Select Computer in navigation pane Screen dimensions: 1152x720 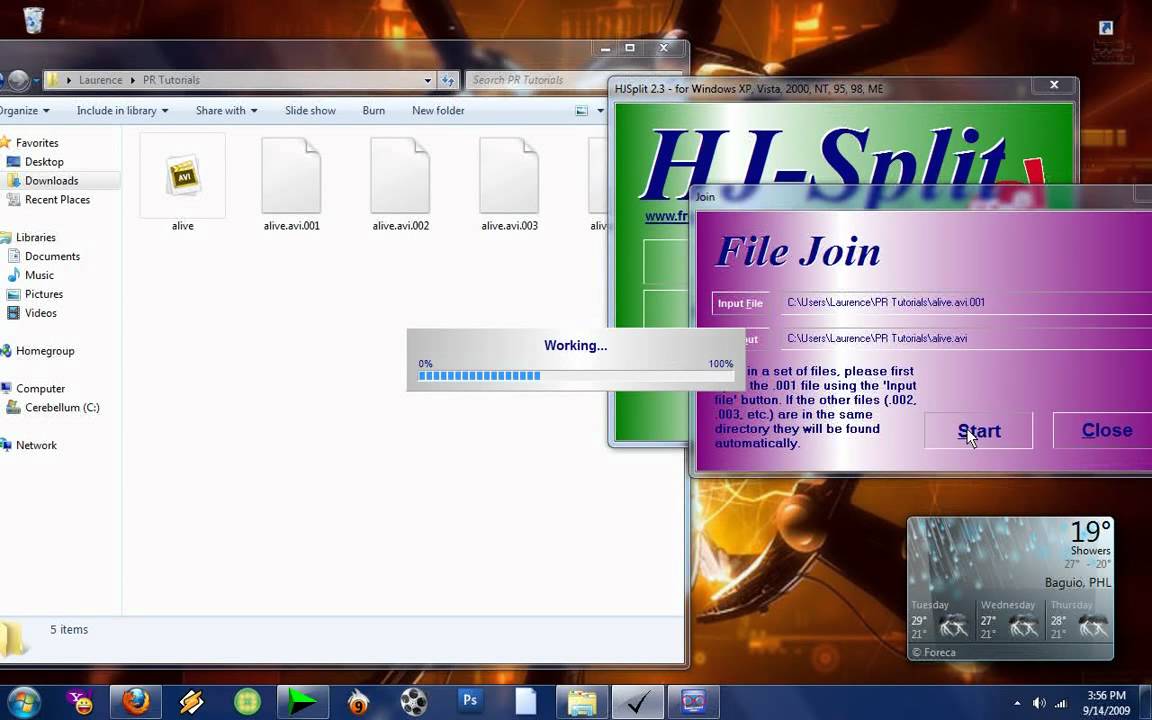40,389
